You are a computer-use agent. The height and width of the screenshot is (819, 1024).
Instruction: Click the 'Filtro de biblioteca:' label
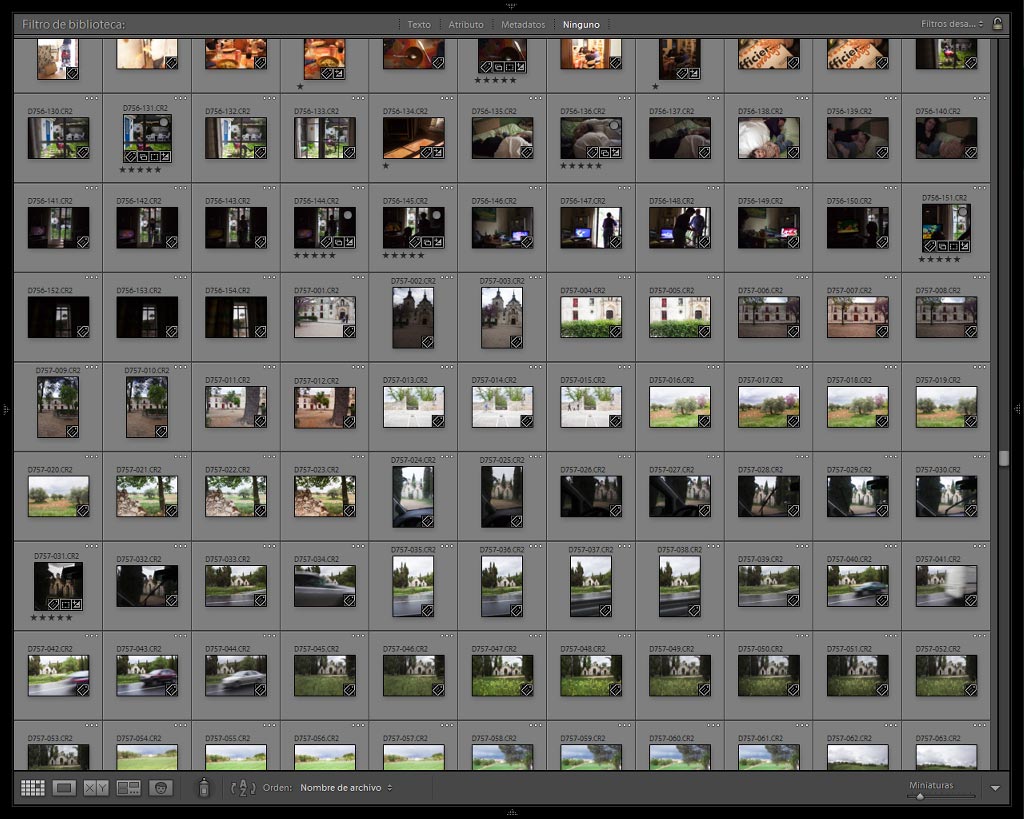73,24
